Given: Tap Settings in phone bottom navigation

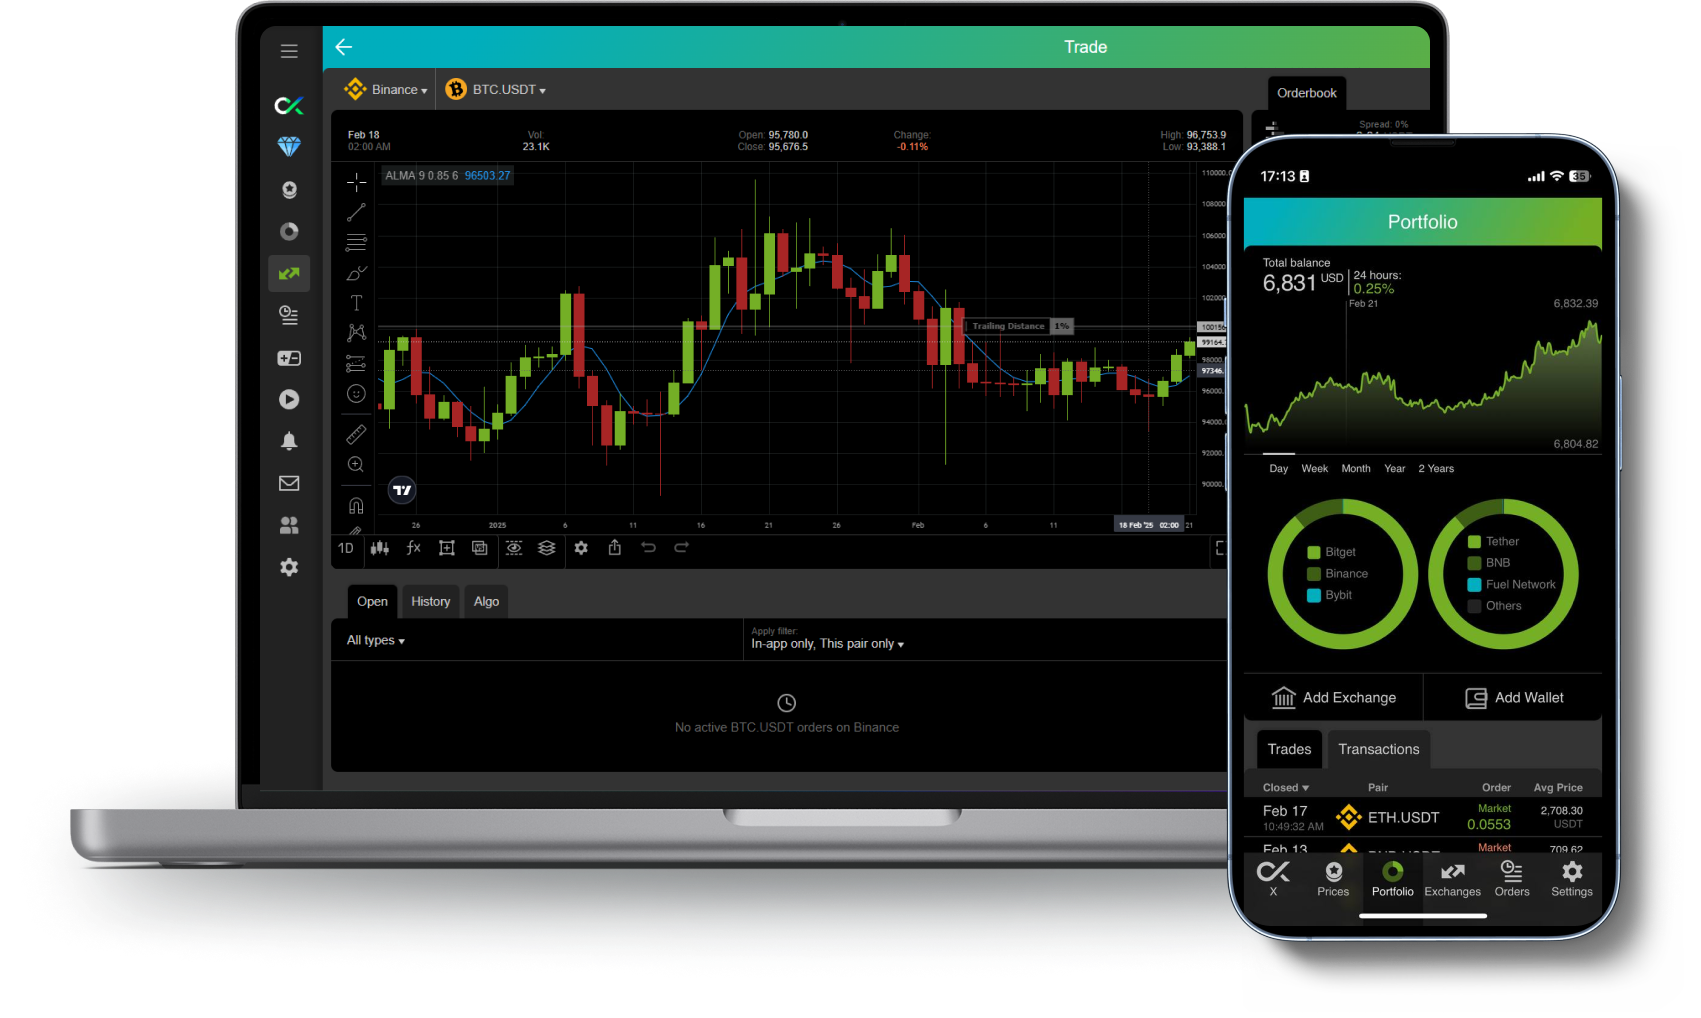Looking at the screenshot, I should click(x=1572, y=879).
